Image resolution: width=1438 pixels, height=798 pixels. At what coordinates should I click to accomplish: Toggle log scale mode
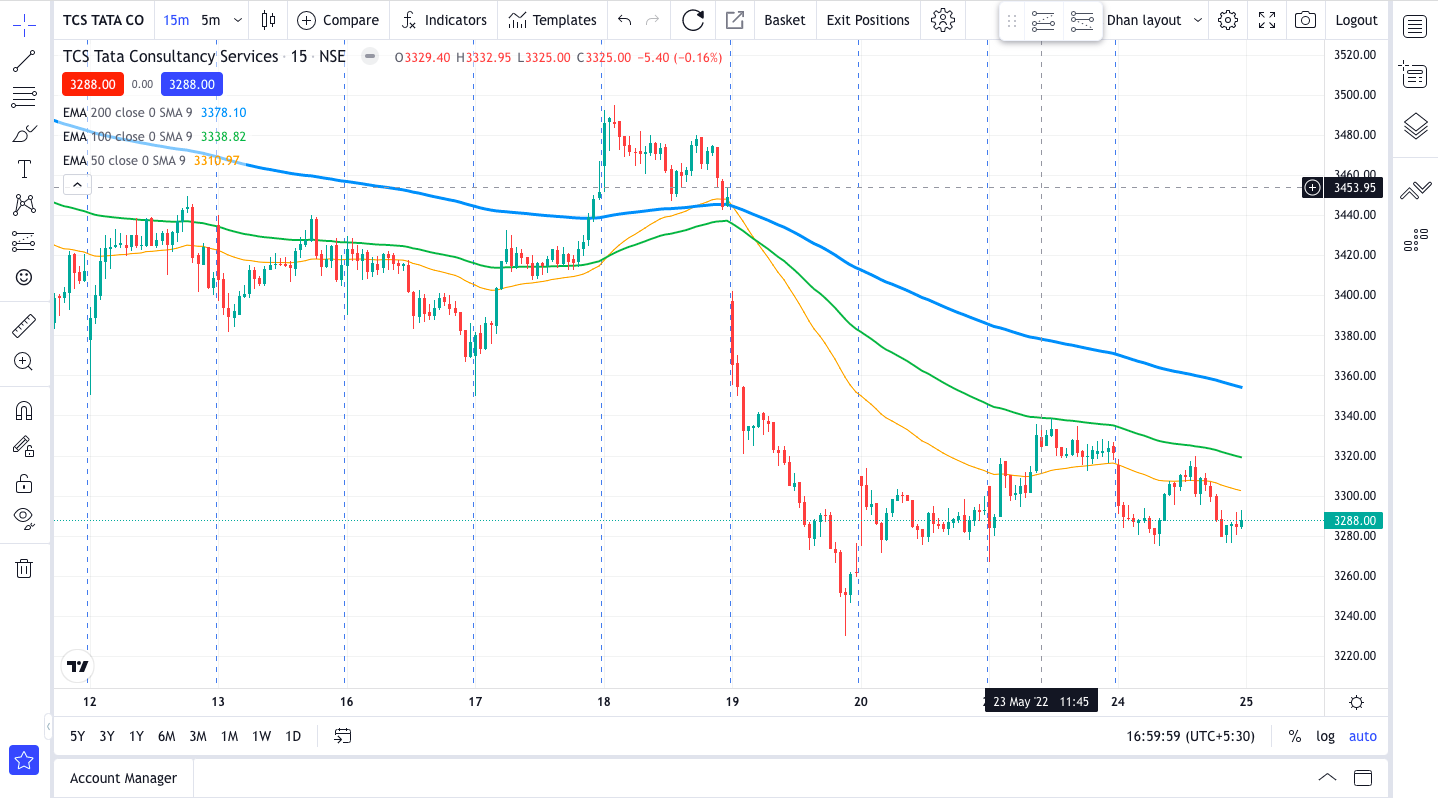point(1325,736)
